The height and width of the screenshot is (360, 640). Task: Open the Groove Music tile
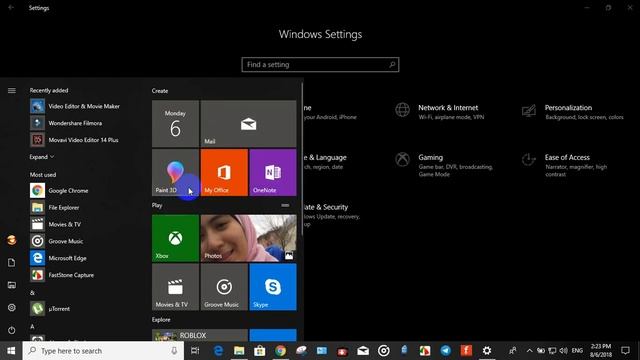tap(224, 287)
